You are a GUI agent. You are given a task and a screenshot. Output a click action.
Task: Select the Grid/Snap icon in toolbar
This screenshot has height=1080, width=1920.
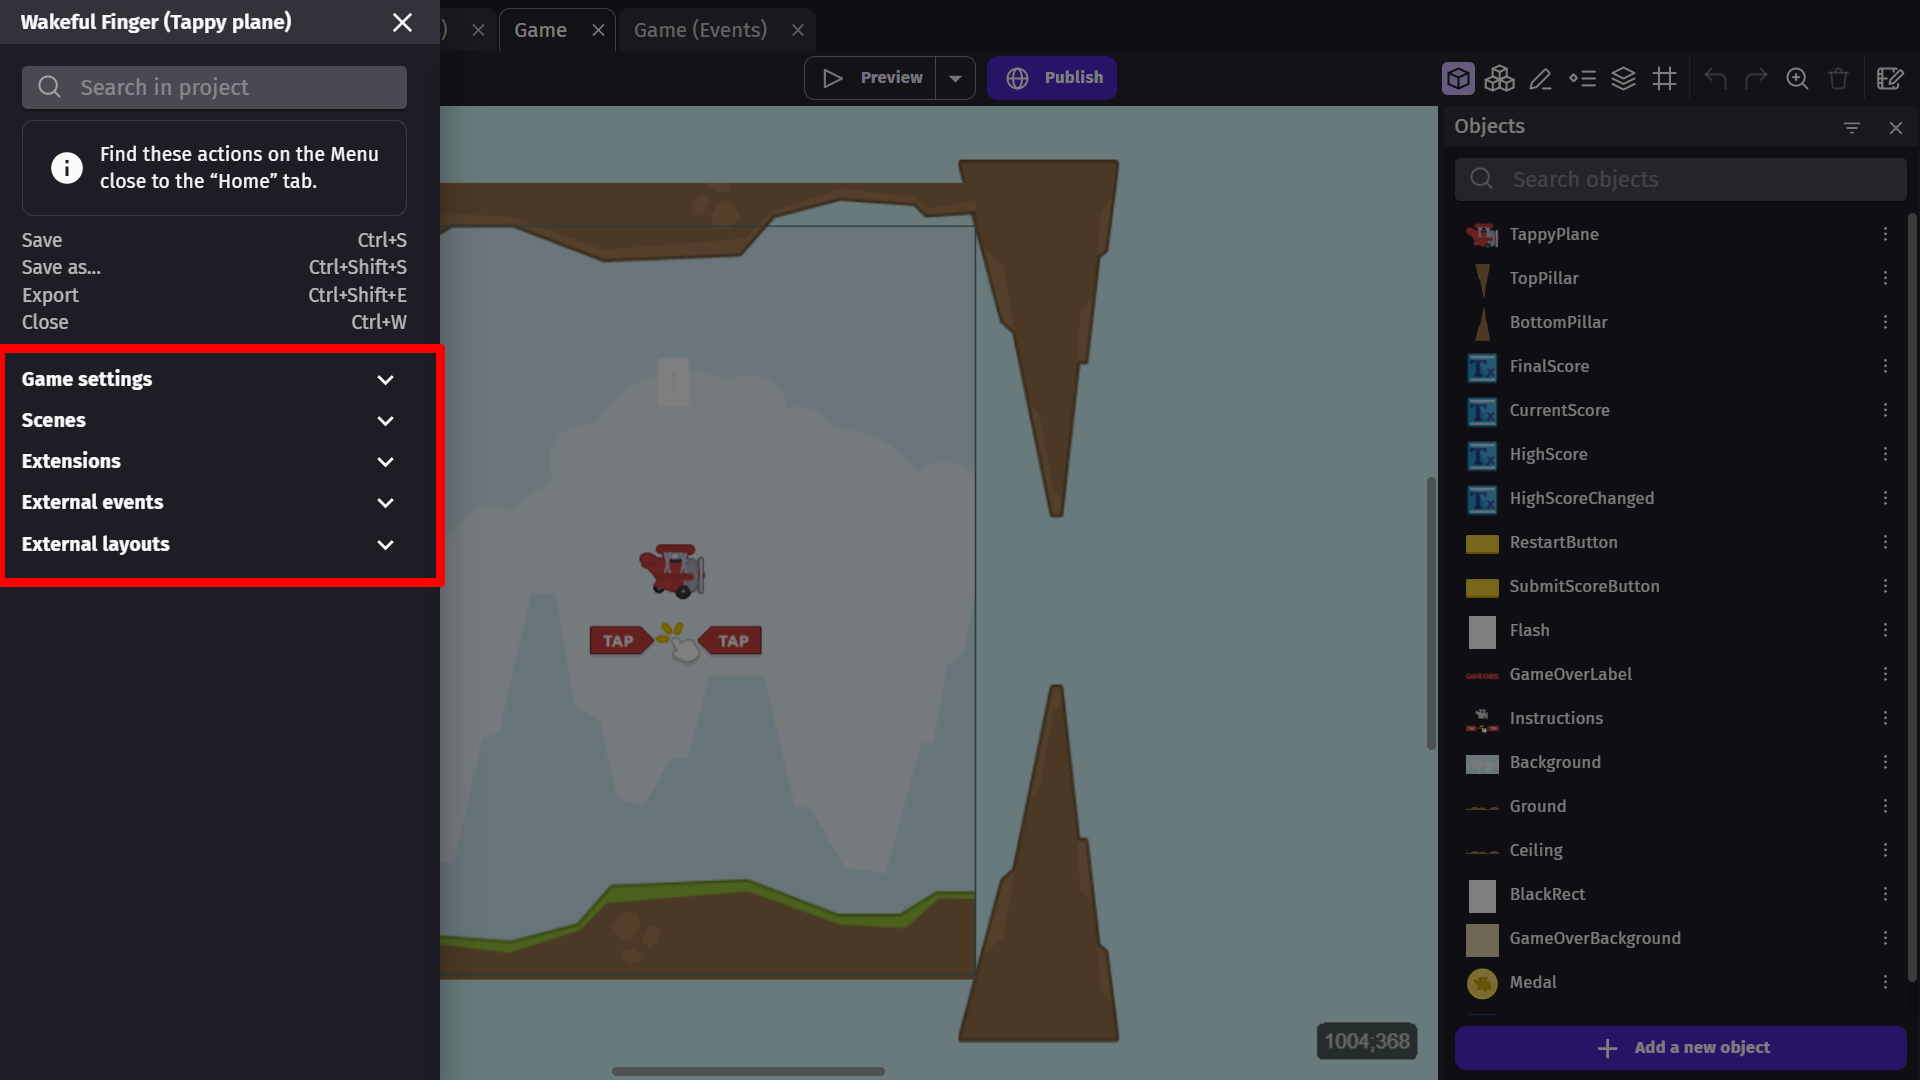coord(1664,78)
